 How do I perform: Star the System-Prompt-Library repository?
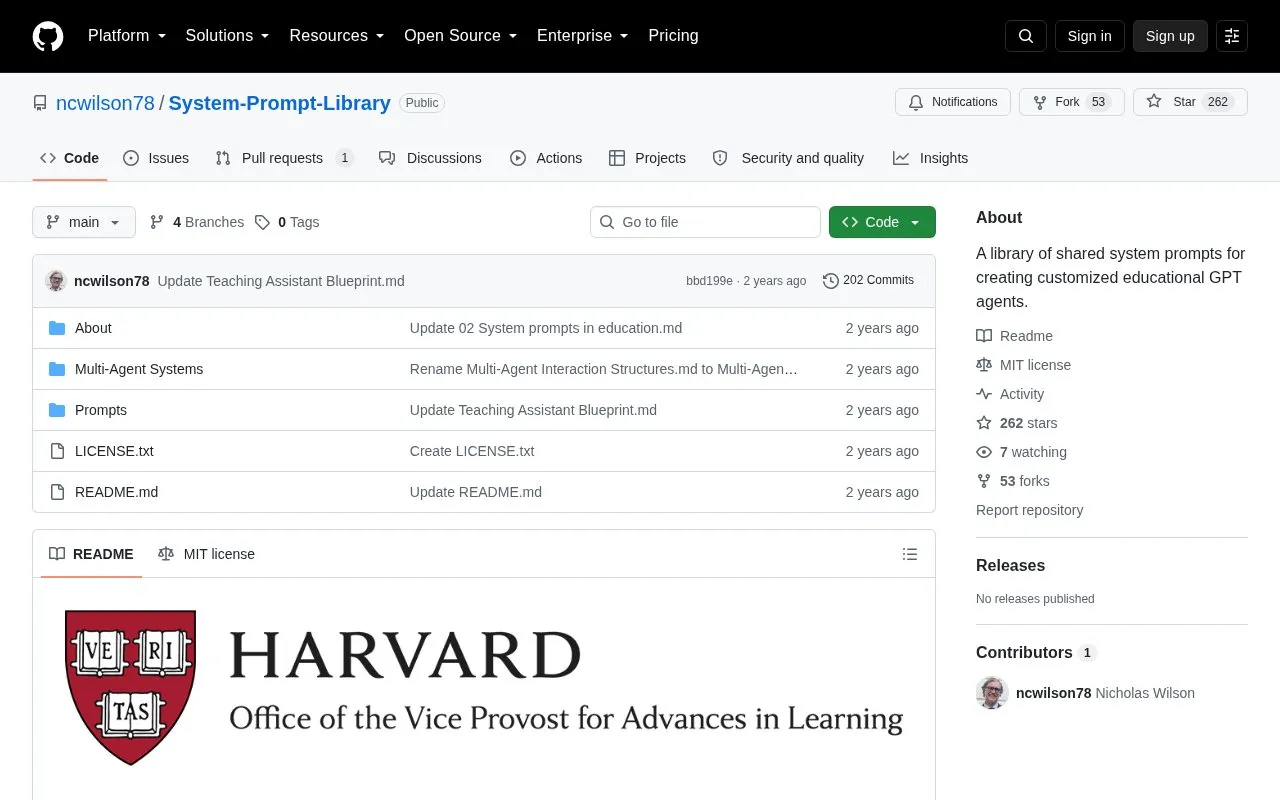click(x=1190, y=102)
